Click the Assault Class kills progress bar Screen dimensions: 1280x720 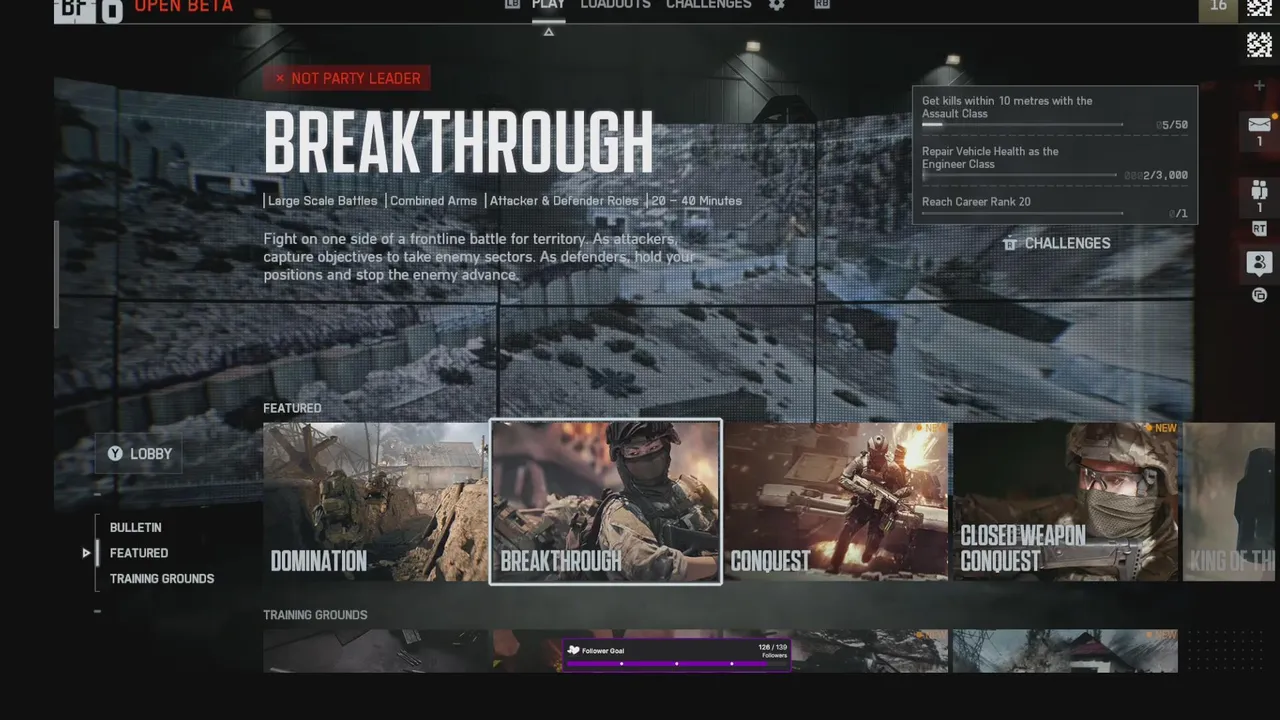coord(1022,125)
